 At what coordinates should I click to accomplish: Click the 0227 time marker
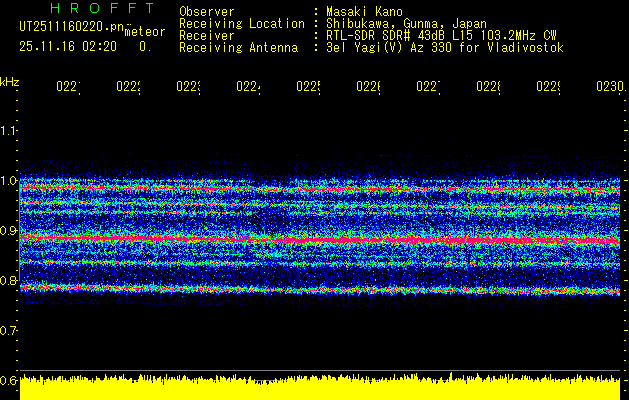428,87
